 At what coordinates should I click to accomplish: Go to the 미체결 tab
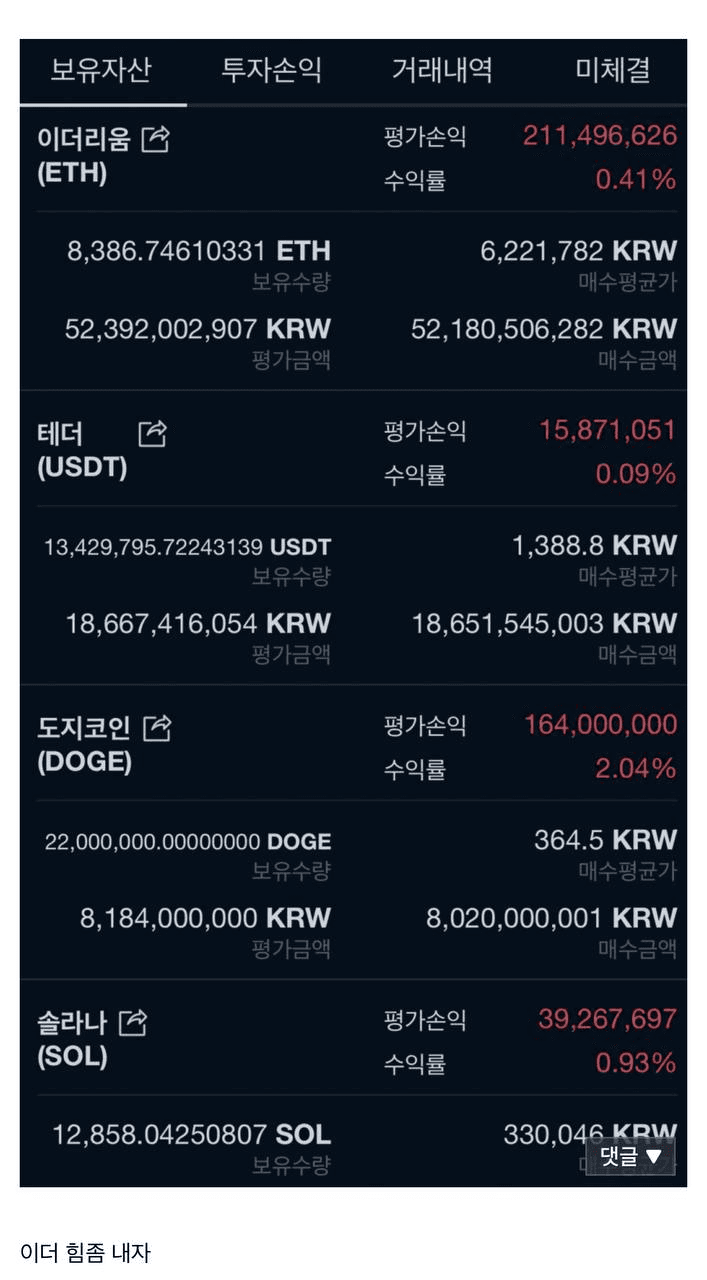(612, 70)
